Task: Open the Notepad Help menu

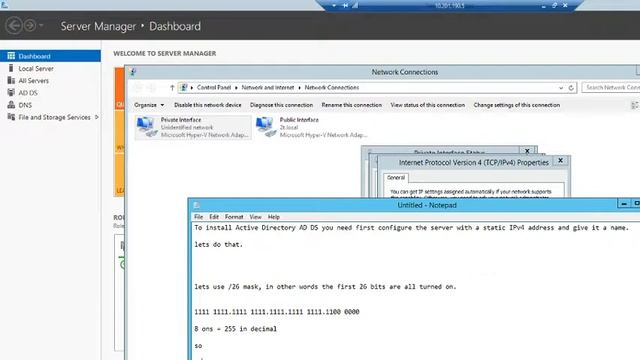Action: 273,217
